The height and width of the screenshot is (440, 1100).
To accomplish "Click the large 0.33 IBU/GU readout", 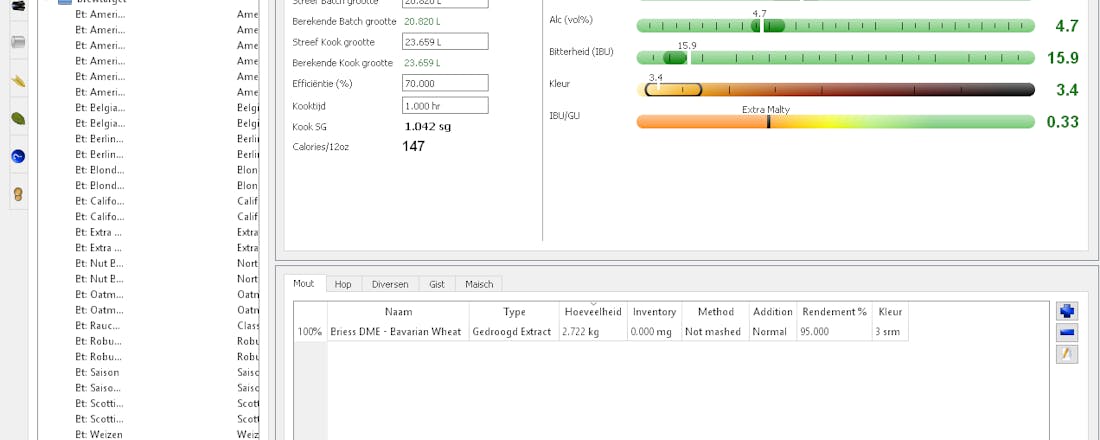I will pyautogui.click(x=1062, y=121).
